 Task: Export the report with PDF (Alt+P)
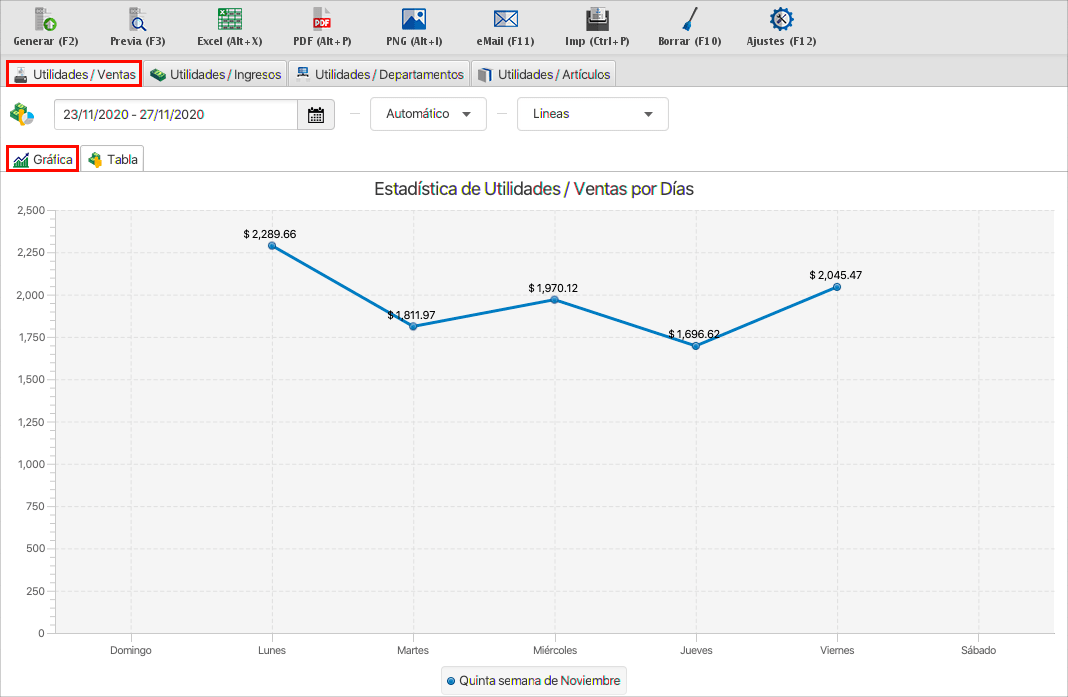[x=322, y=20]
